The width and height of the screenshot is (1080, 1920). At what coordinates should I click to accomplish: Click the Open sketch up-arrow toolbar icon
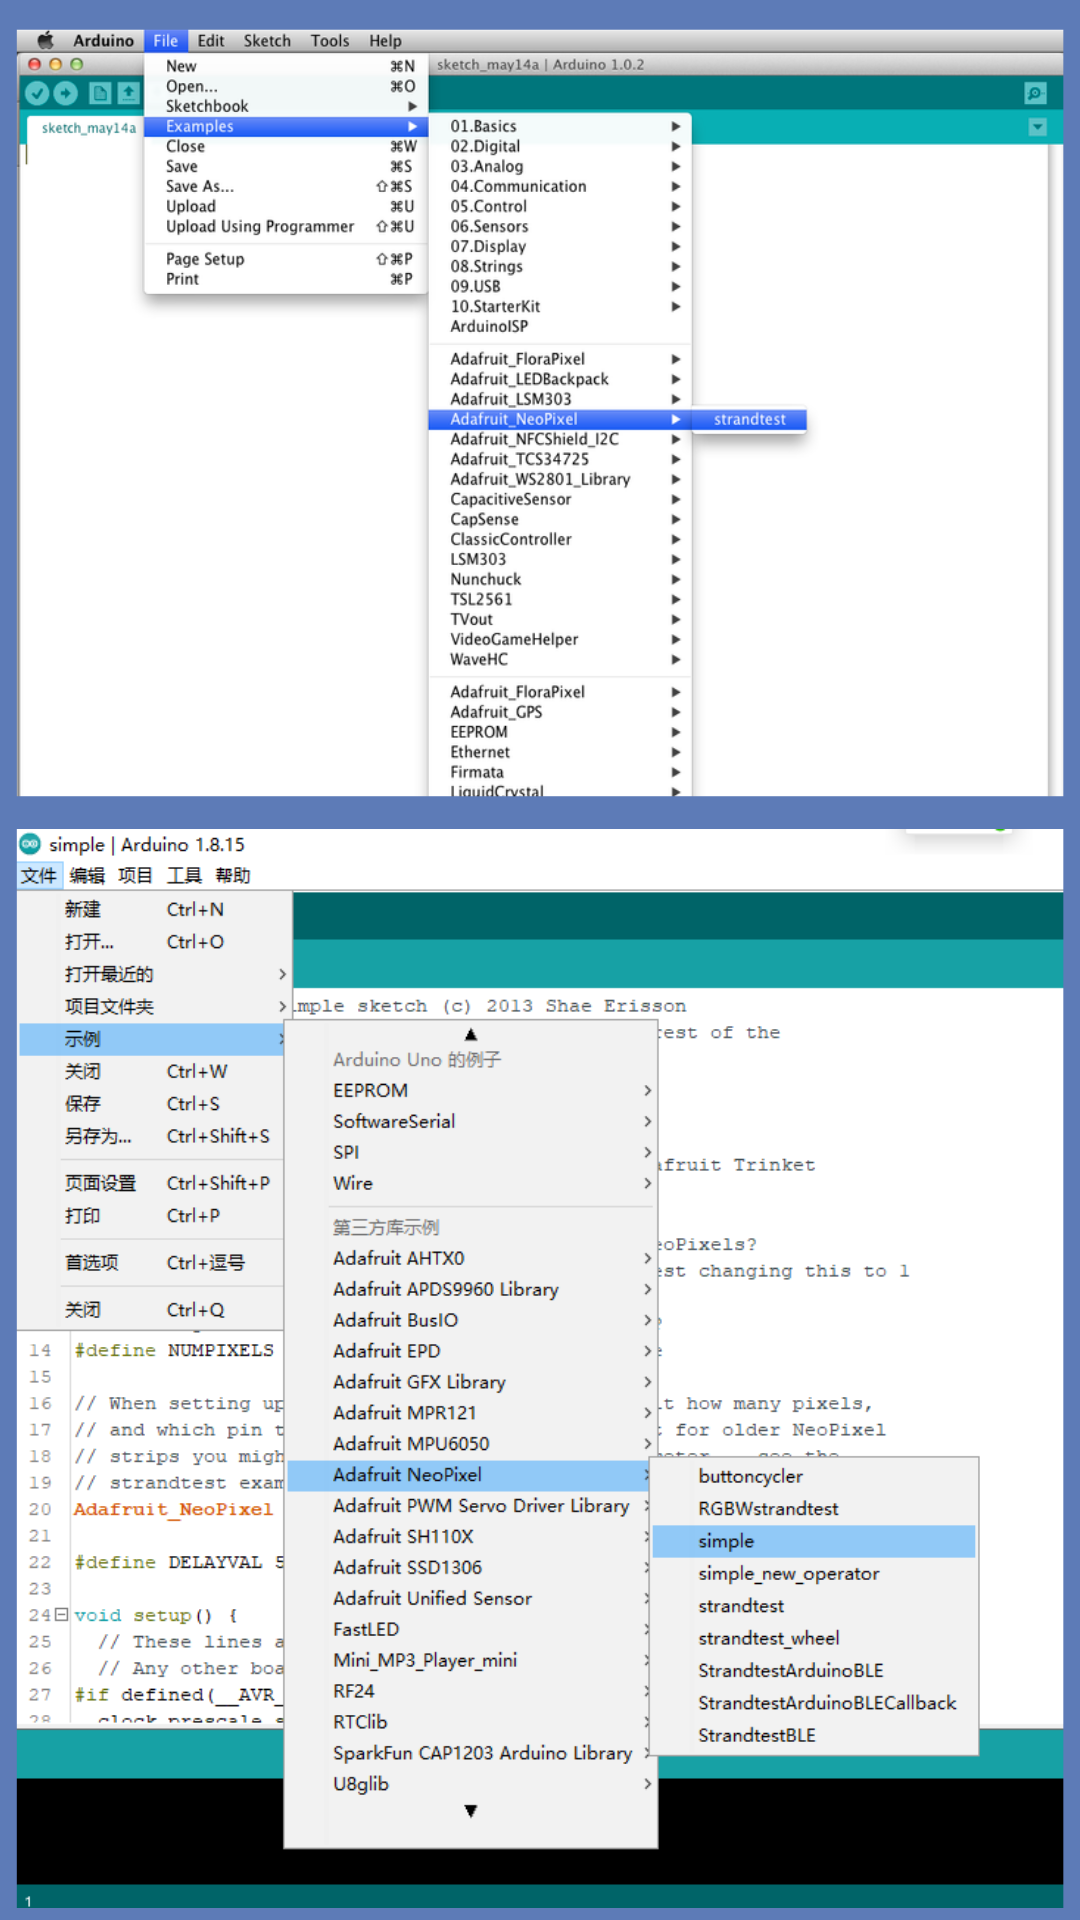pos(129,93)
